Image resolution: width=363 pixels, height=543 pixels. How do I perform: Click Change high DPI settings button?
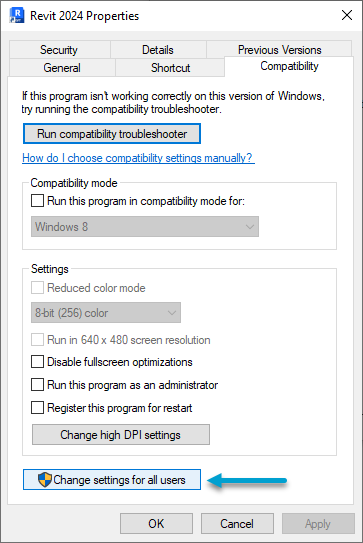point(121,435)
